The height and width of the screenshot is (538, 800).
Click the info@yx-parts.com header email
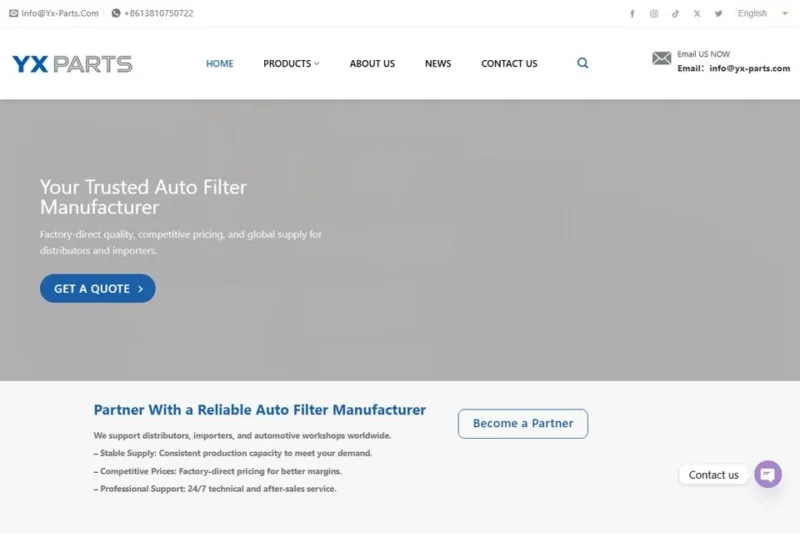(x=749, y=68)
